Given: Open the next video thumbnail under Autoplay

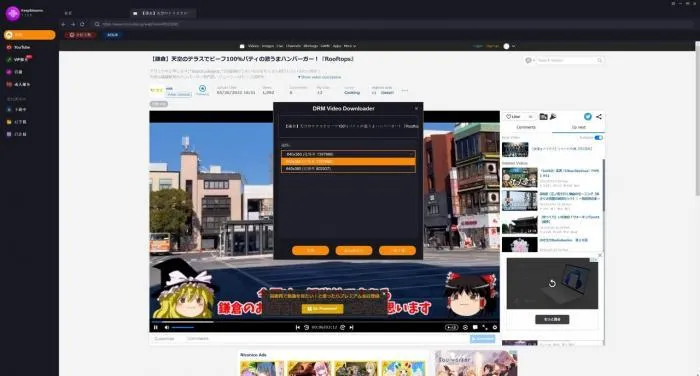Looking at the screenshot, I should [x=515, y=149].
